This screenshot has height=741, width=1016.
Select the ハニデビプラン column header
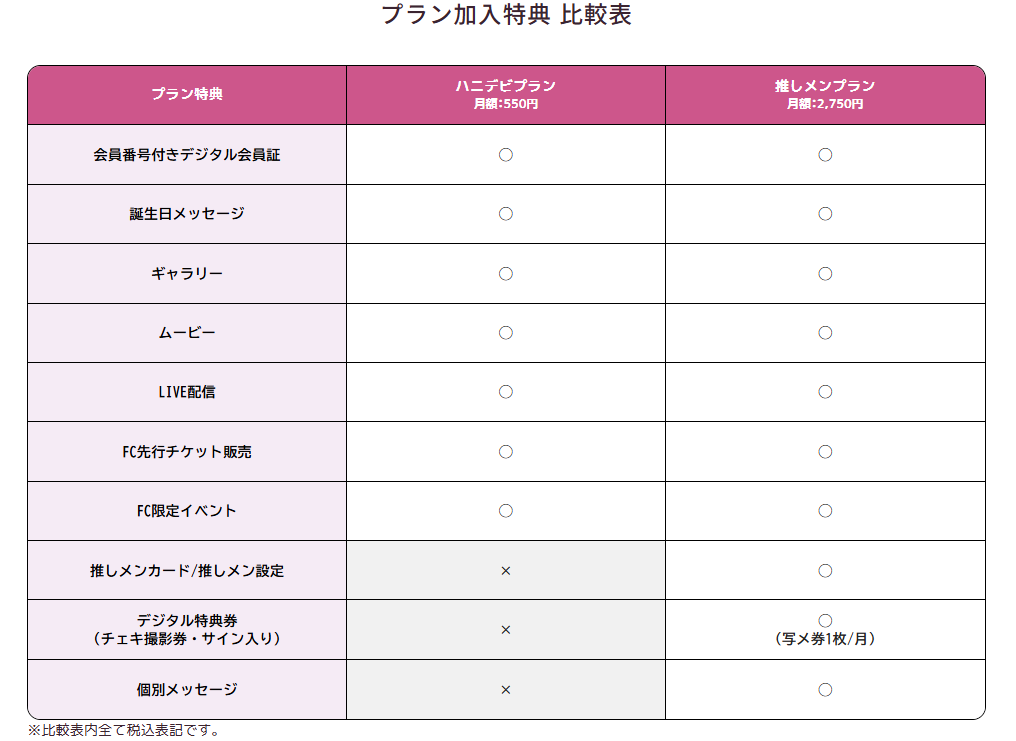(506, 86)
